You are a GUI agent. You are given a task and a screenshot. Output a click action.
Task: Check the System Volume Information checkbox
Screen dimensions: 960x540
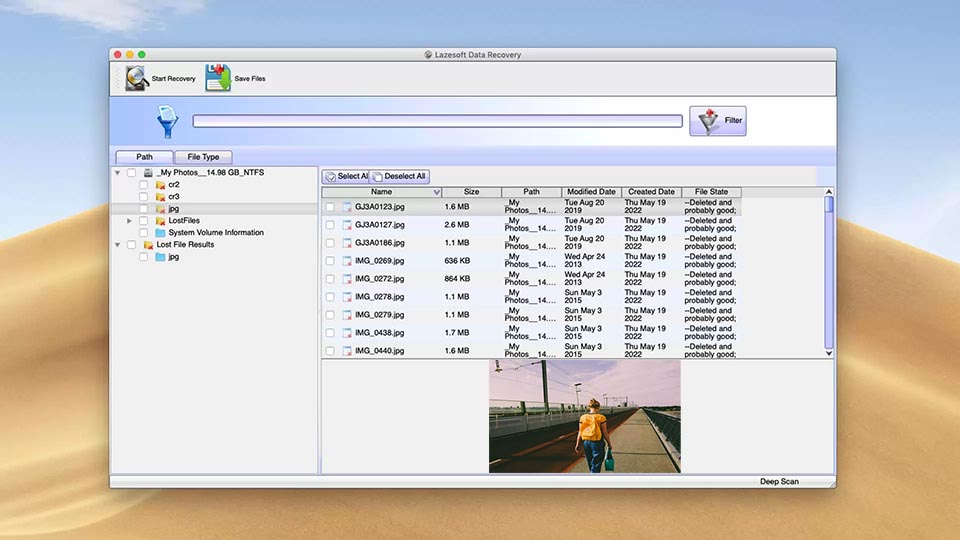tap(143, 233)
